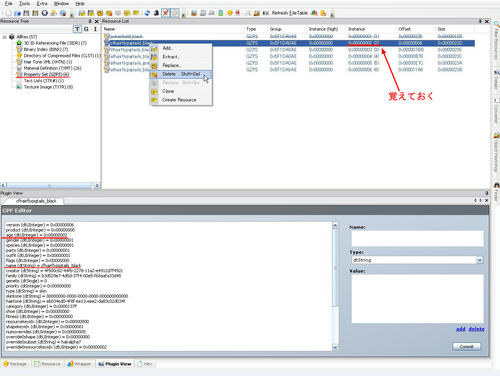Select the 3D ID Referencing File tree icon

[x=19, y=43]
